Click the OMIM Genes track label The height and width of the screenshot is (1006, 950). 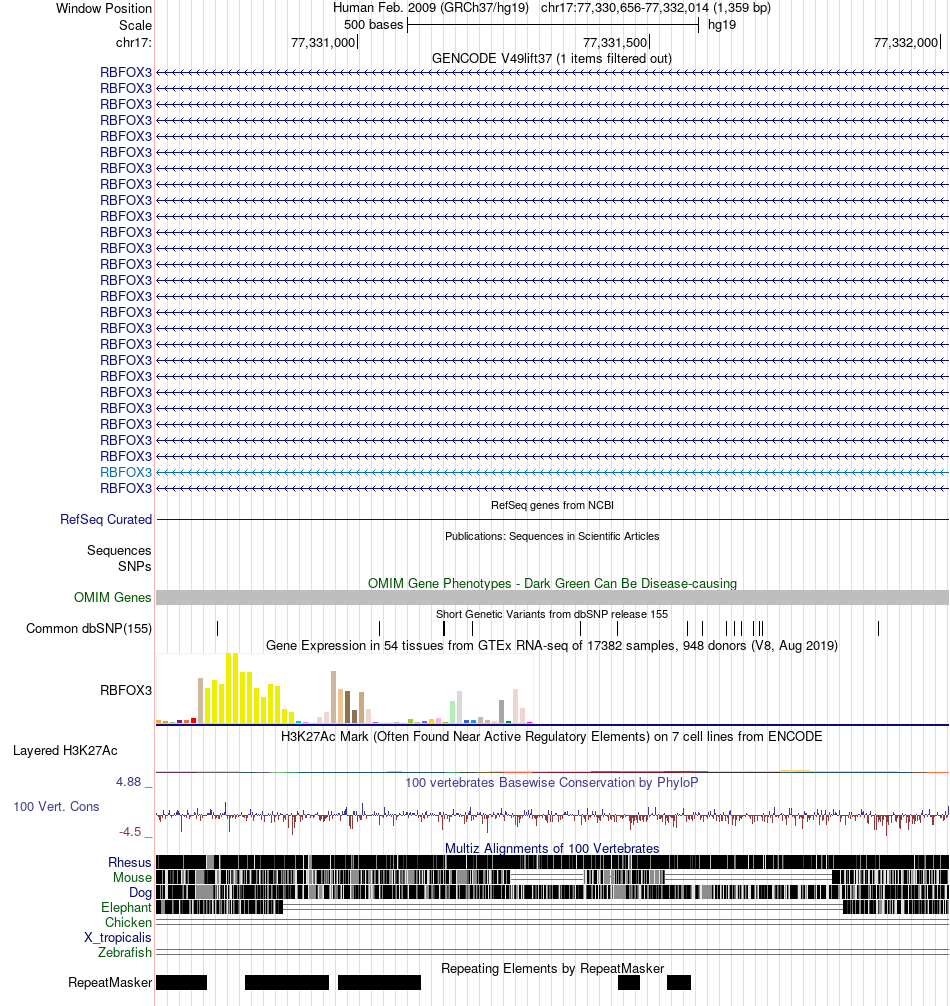click(112, 597)
